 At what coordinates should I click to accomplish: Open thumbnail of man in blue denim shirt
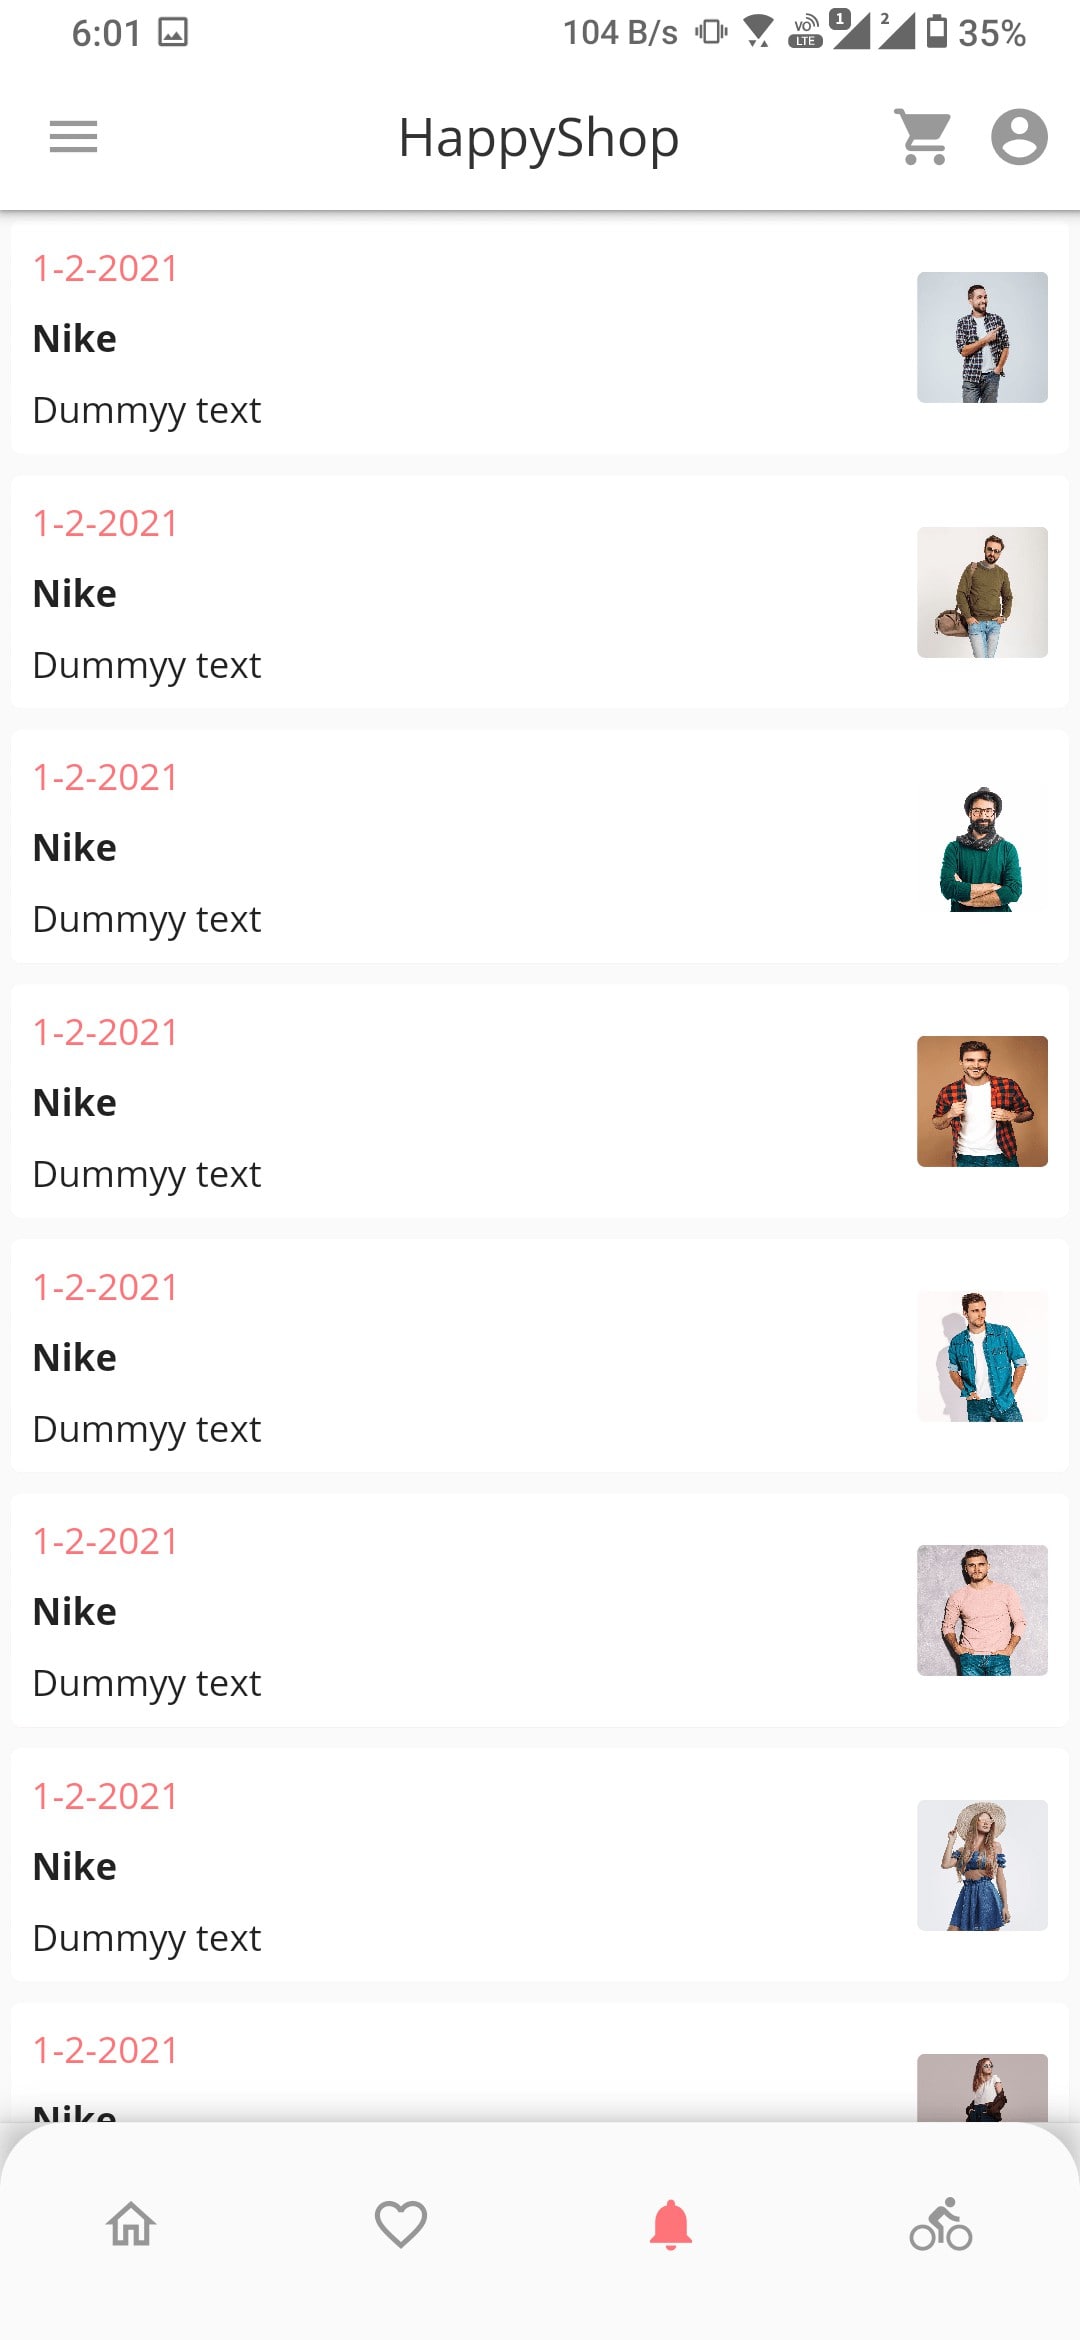pyautogui.click(x=982, y=1356)
